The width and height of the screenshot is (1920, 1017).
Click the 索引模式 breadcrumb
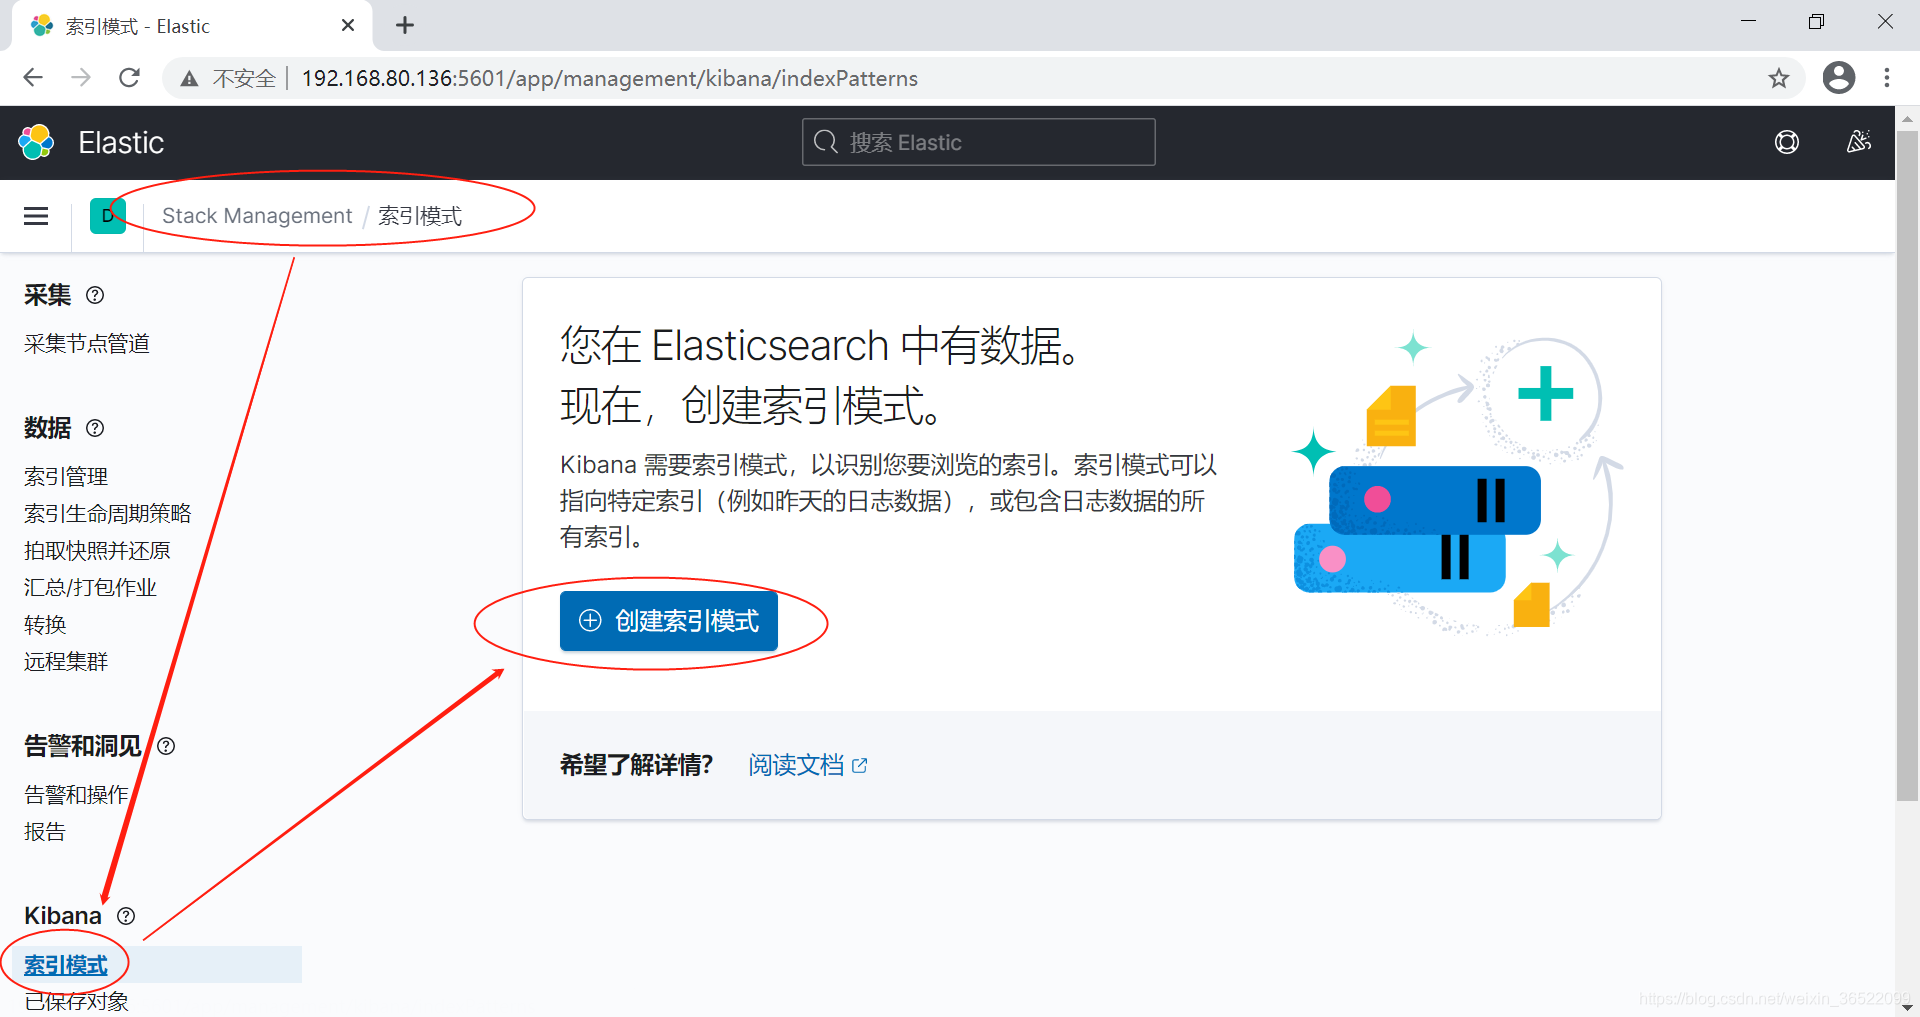[420, 216]
